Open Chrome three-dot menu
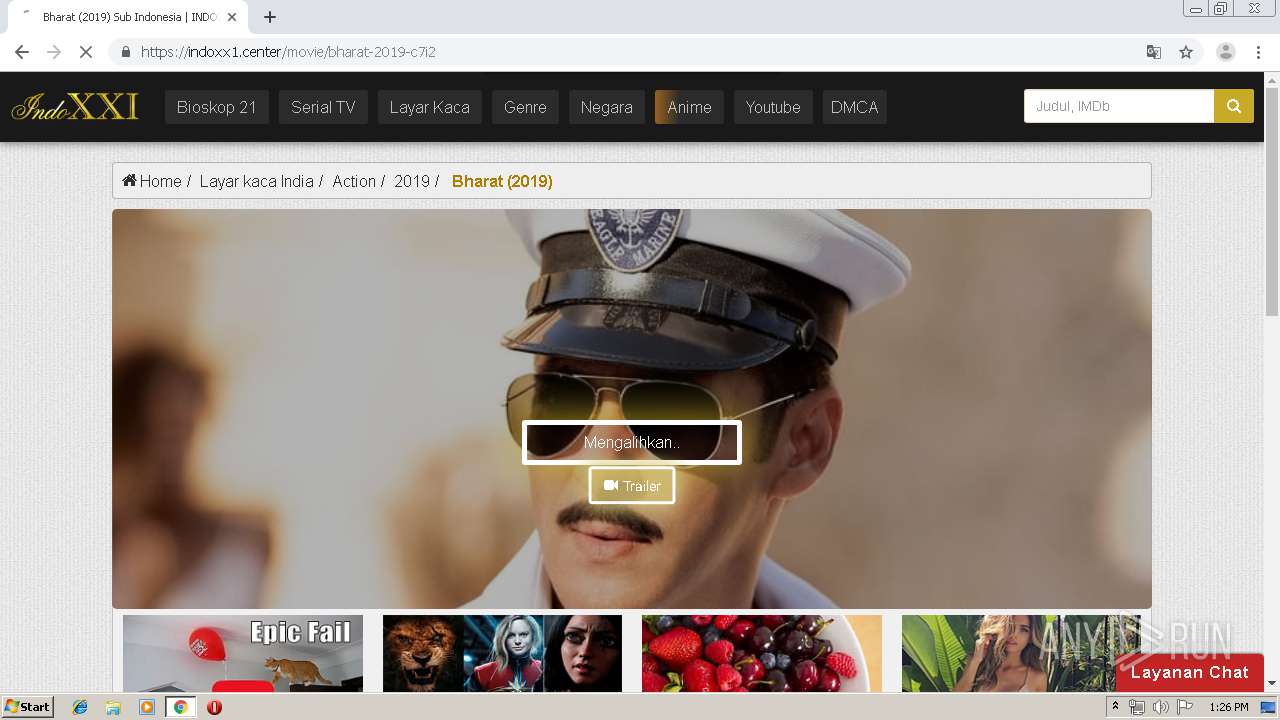 [1258, 52]
